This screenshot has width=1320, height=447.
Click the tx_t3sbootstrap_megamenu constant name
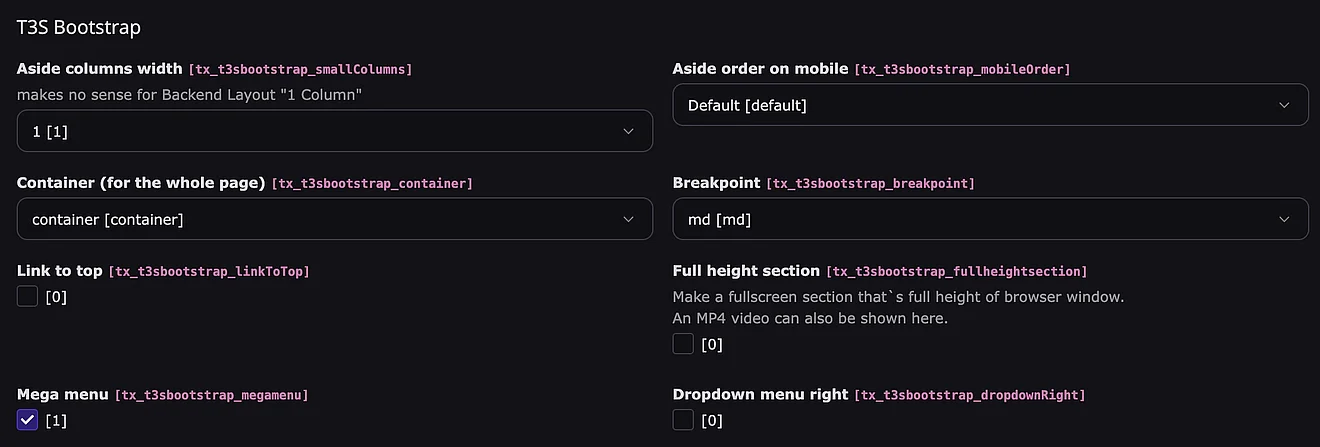[211, 396]
